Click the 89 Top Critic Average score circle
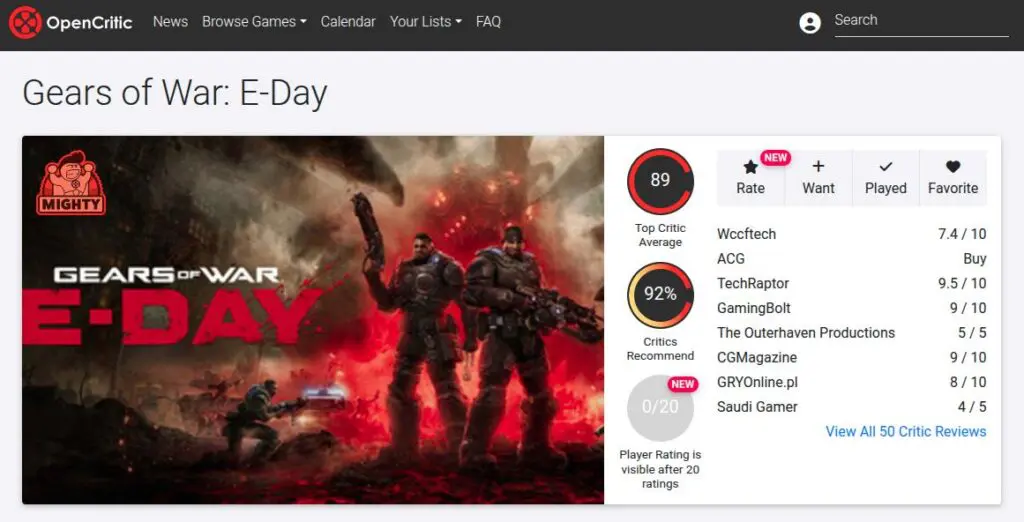The width and height of the screenshot is (1024, 522). pos(660,181)
